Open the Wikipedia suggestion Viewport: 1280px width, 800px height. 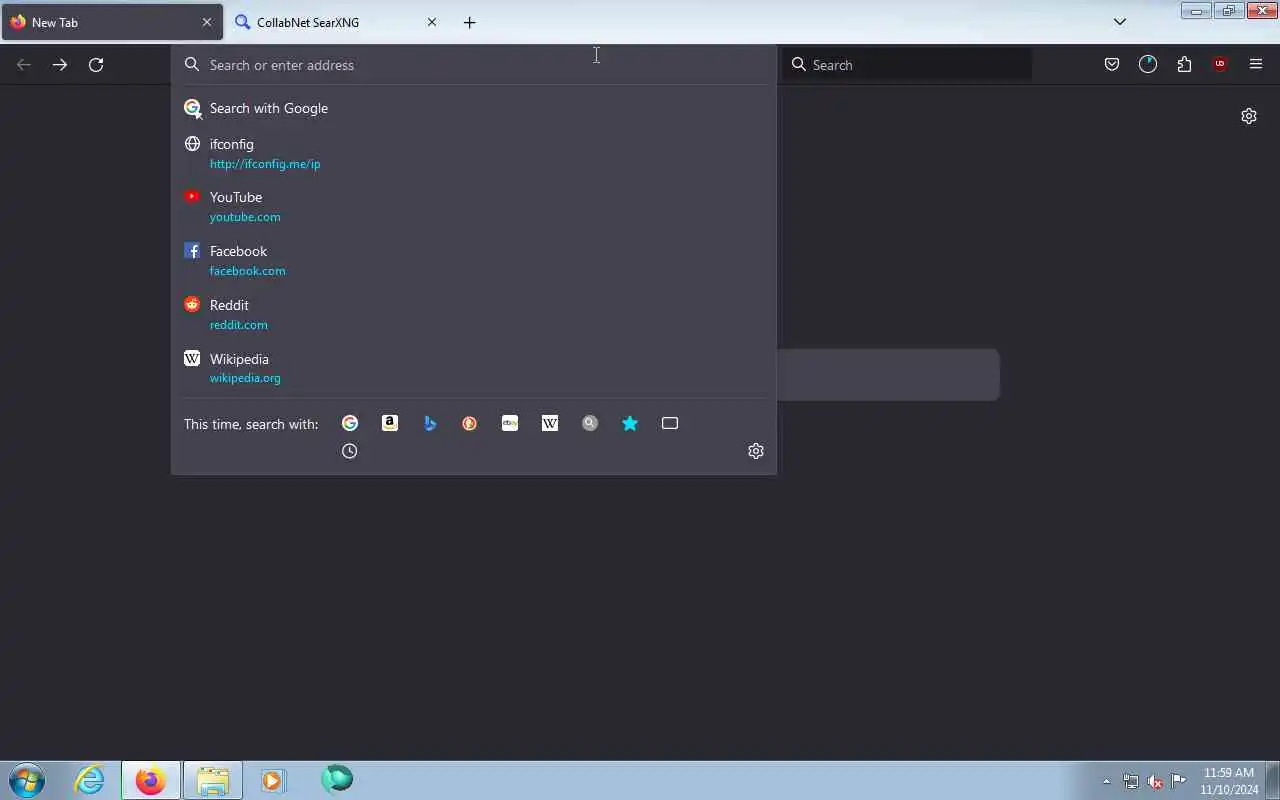474,368
